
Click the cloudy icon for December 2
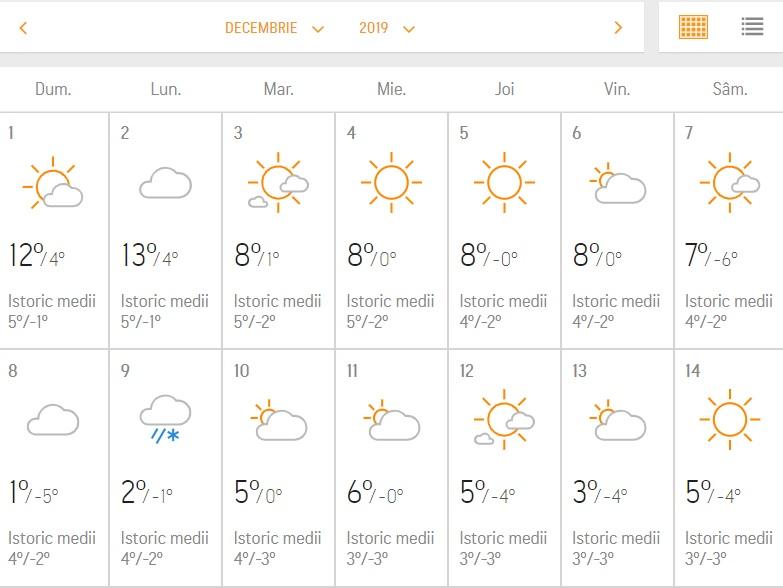click(165, 184)
